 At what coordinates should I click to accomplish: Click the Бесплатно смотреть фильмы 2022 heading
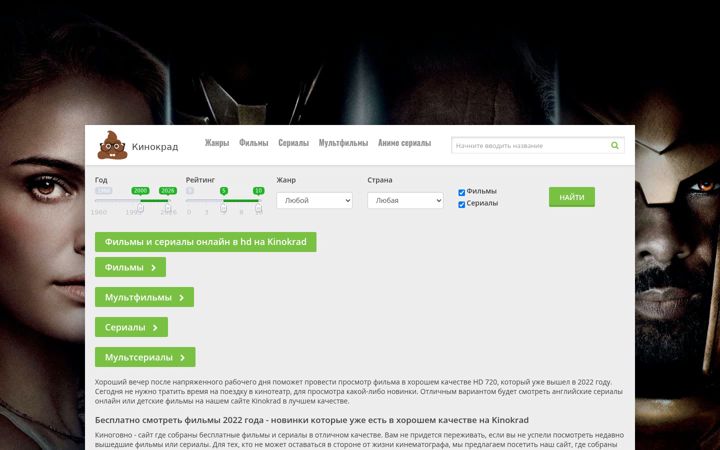pos(312,420)
